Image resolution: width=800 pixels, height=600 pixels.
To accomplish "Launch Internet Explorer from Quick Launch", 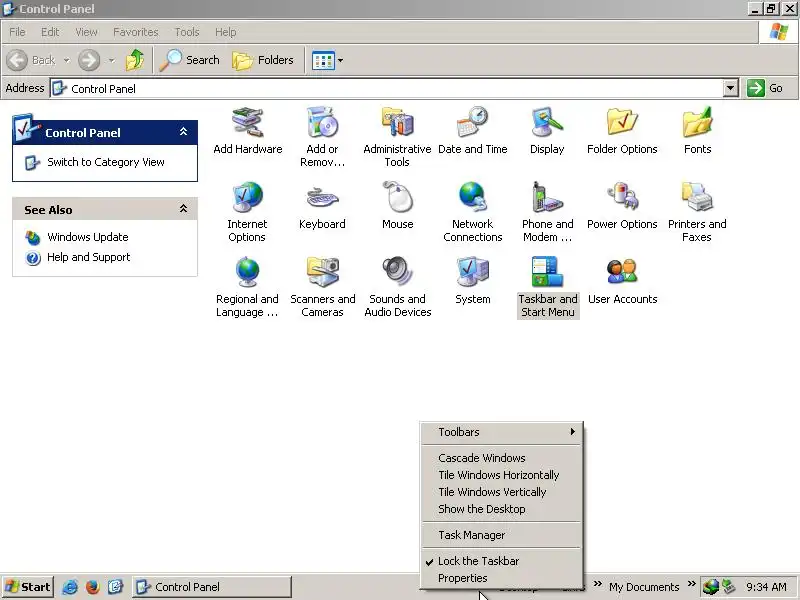I will [x=70, y=587].
